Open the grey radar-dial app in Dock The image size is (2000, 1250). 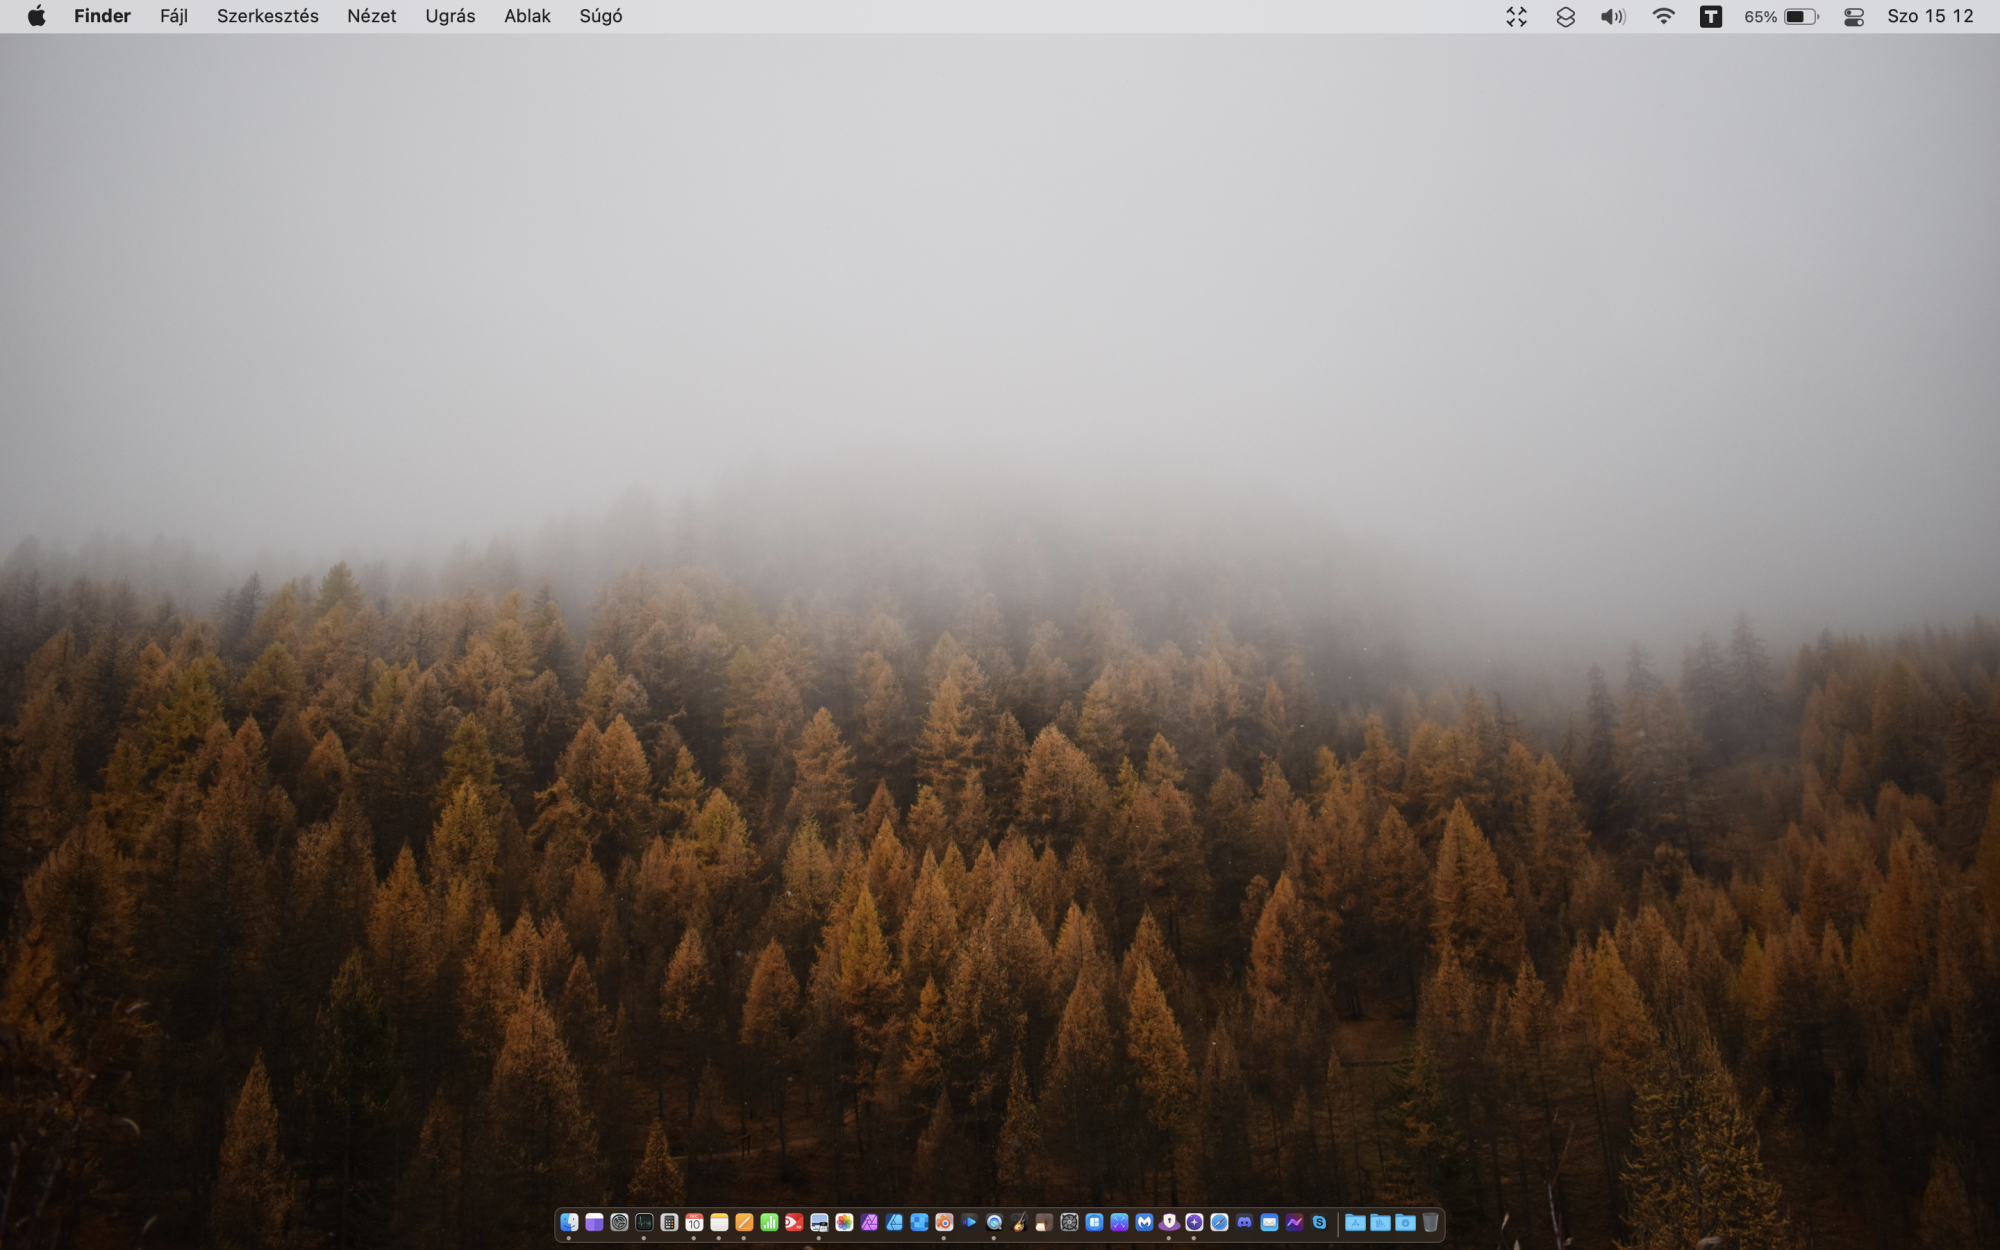tap(619, 1222)
